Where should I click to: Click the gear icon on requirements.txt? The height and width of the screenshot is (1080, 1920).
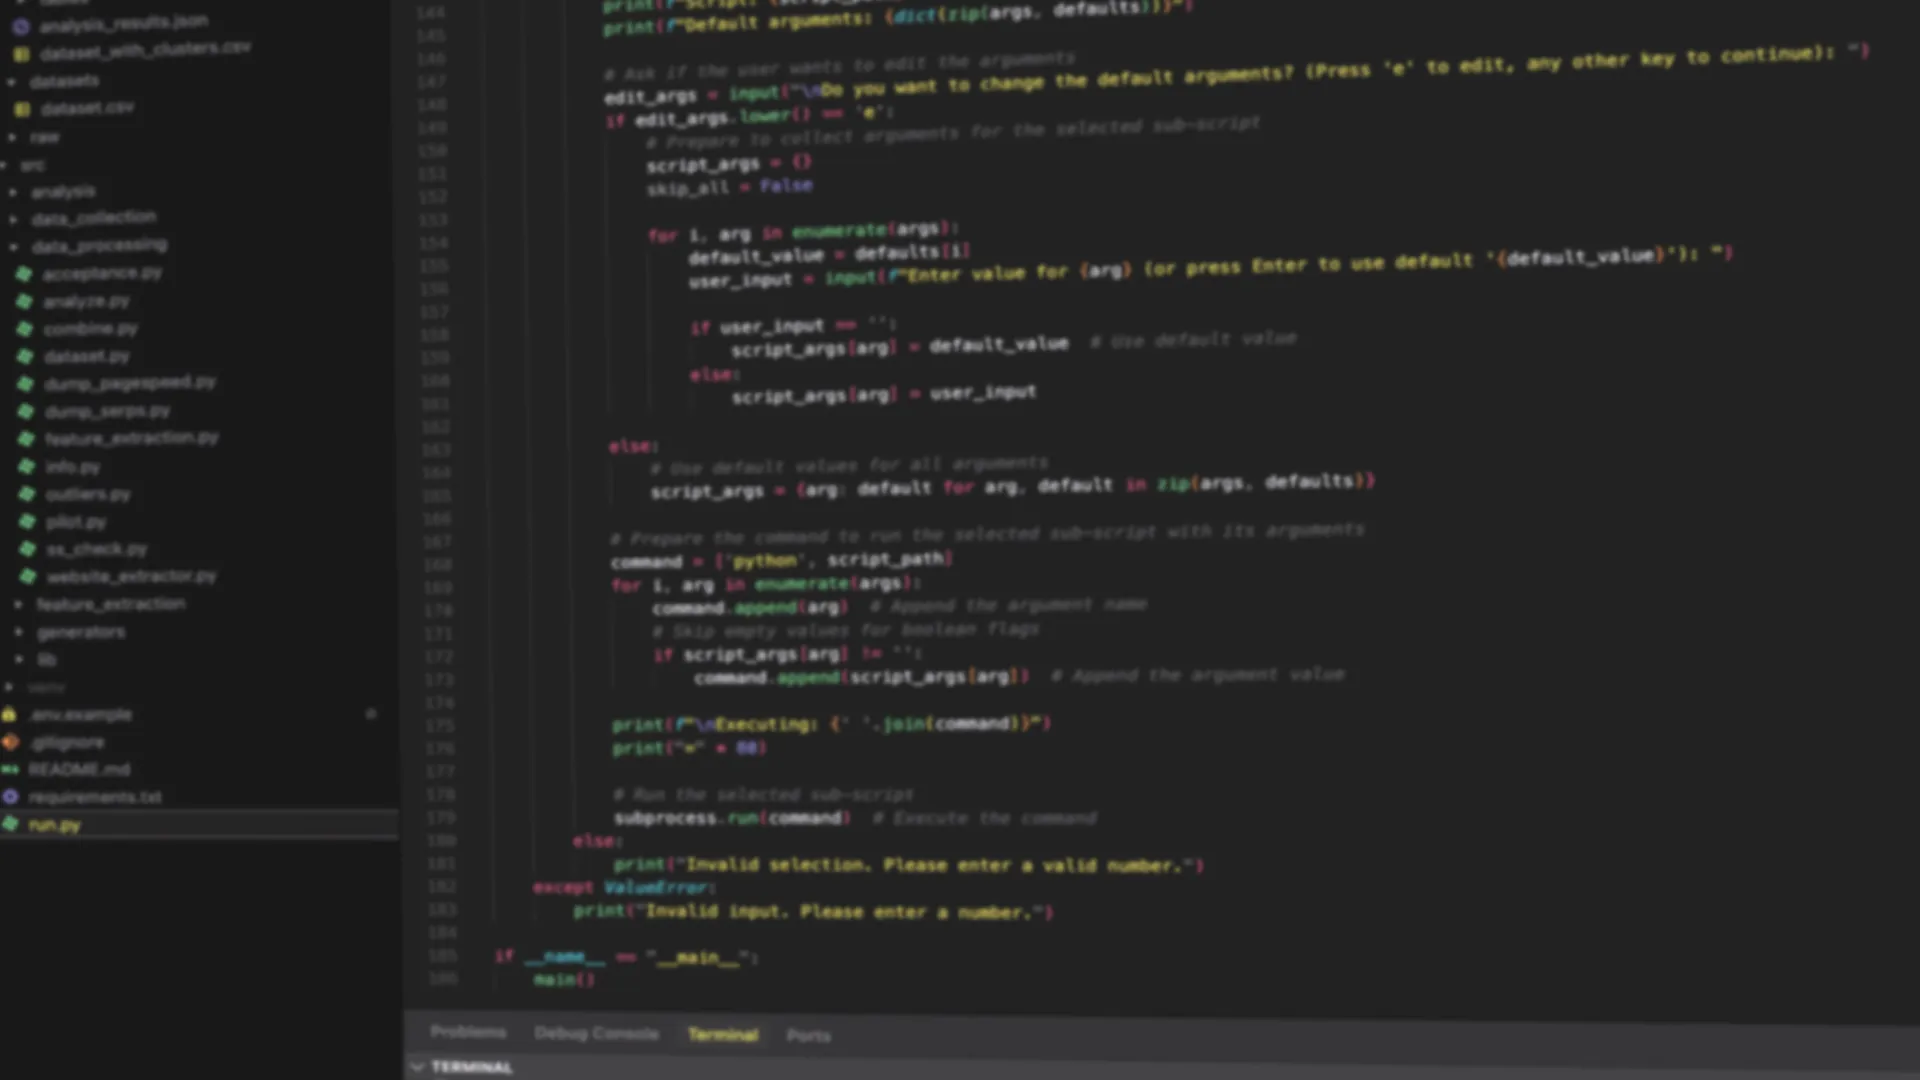(12, 797)
